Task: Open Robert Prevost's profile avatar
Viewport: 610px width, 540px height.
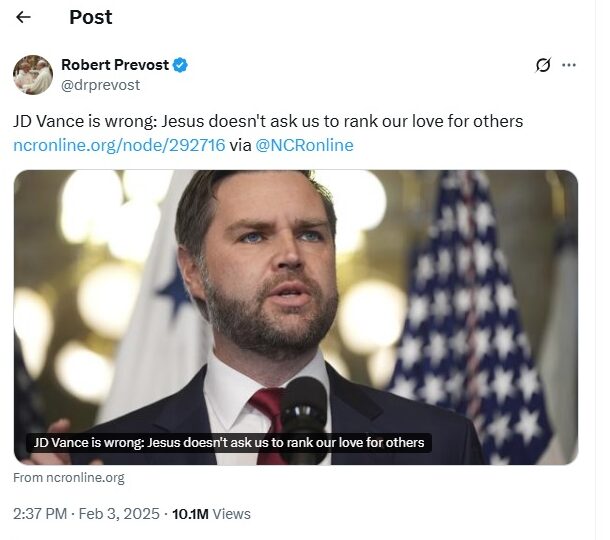Action: [33, 75]
